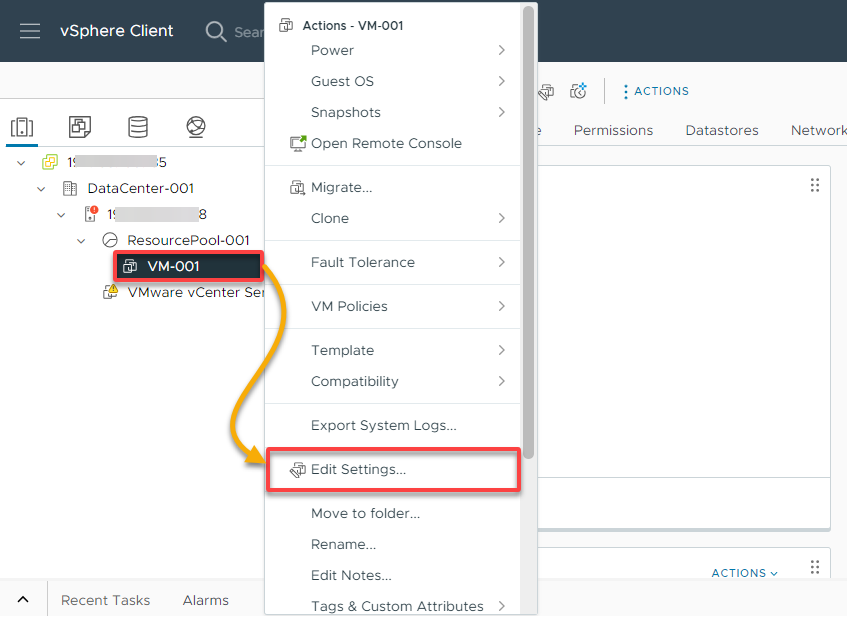This screenshot has height=621, width=847.
Task: Open Template submenu
Action: click(x=393, y=350)
